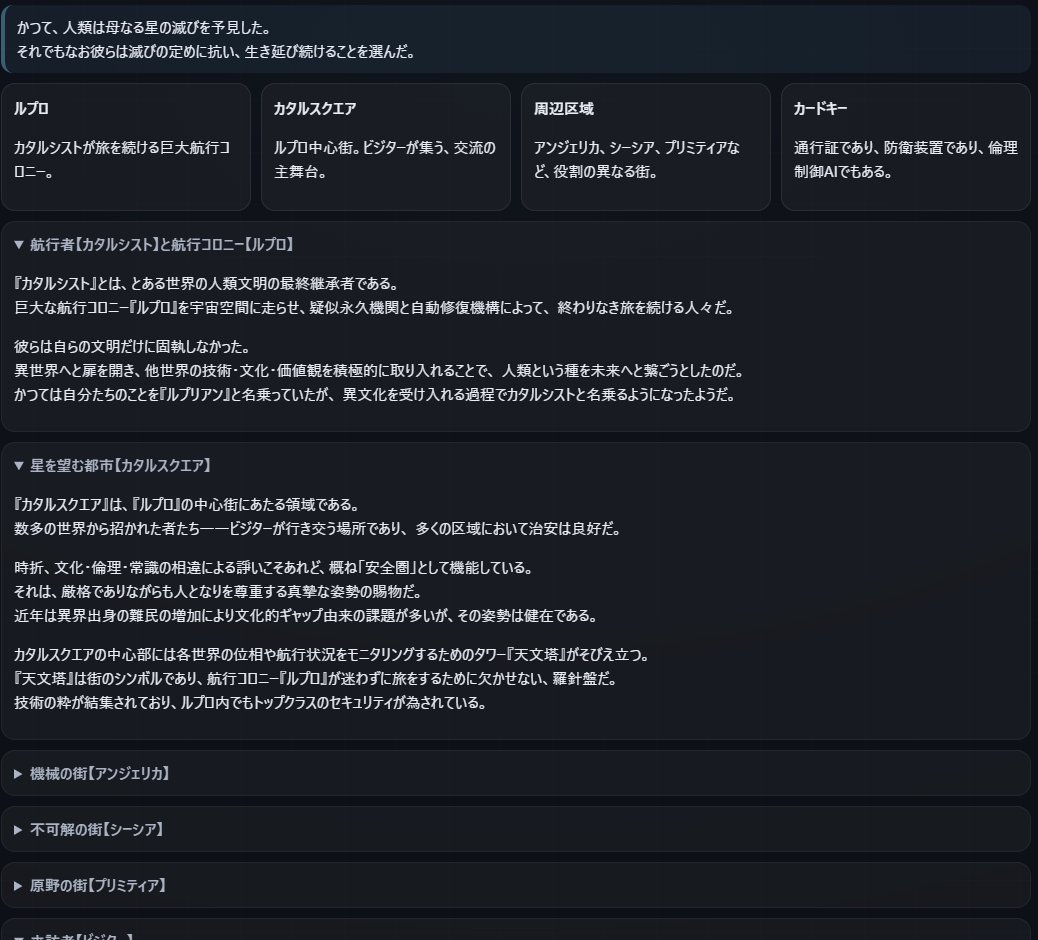
Task: Click the line starting 近年は異界出身の難民の増加
Action: 306,616
